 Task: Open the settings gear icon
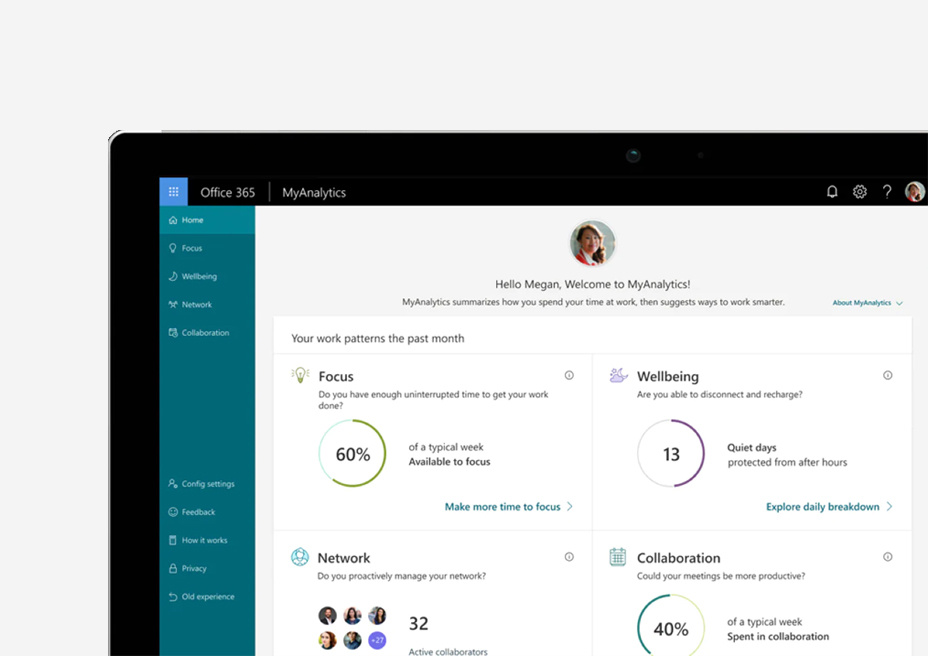click(x=860, y=192)
